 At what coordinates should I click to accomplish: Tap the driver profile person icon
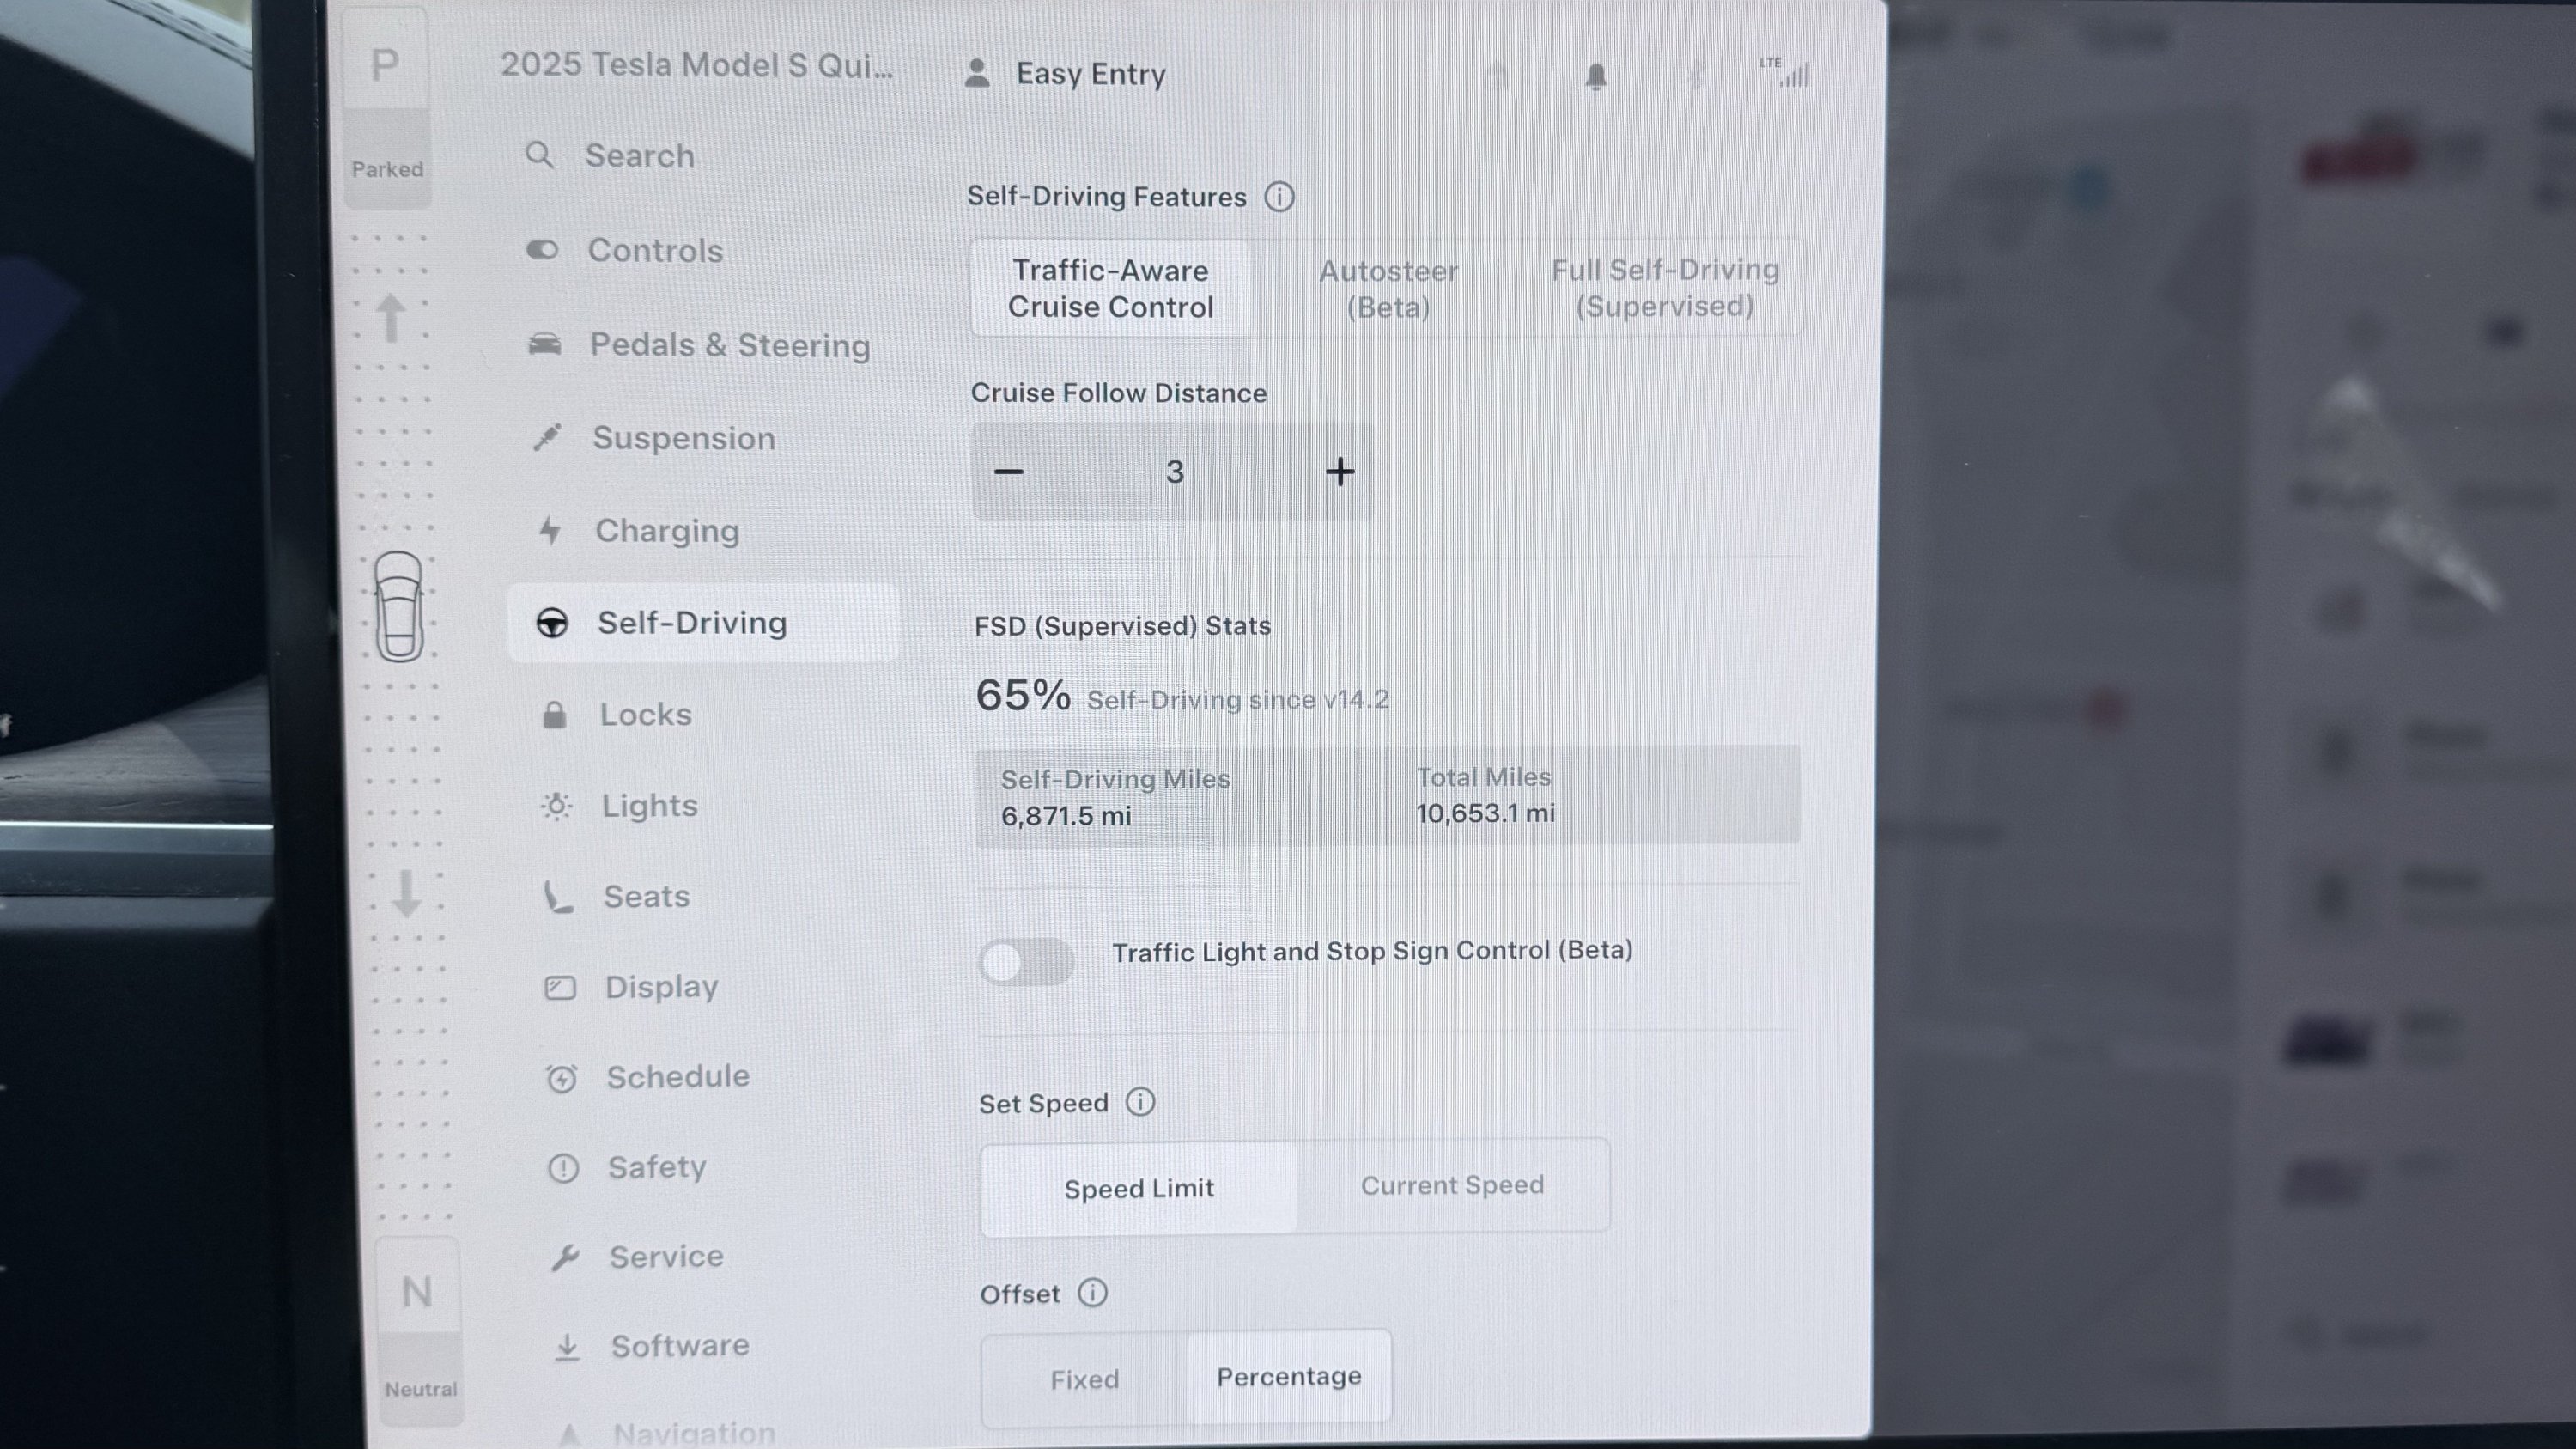[x=977, y=73]
